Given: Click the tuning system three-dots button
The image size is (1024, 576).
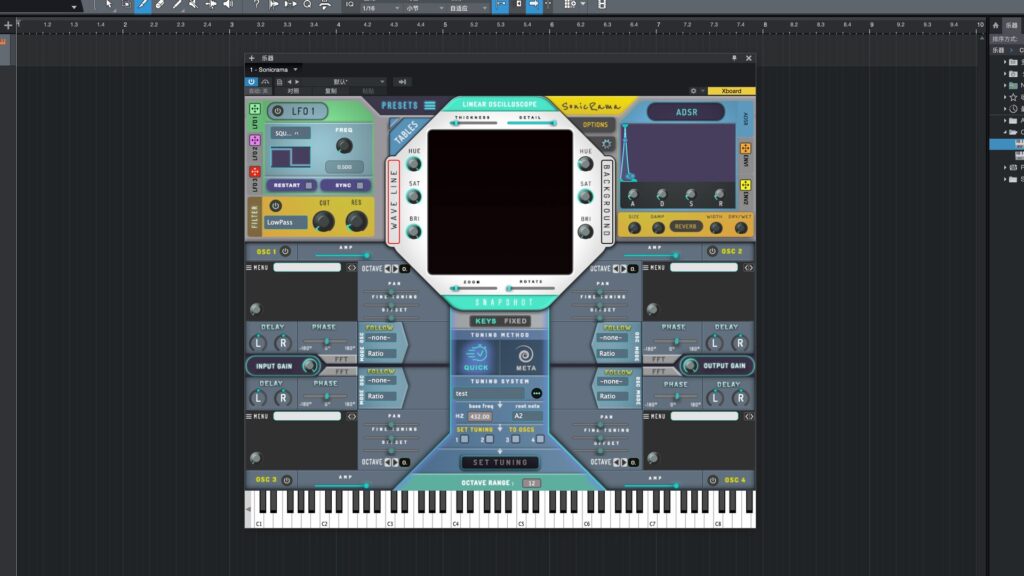Looking at the screenshot, I should pyautogui.click(x=536, y=393).
